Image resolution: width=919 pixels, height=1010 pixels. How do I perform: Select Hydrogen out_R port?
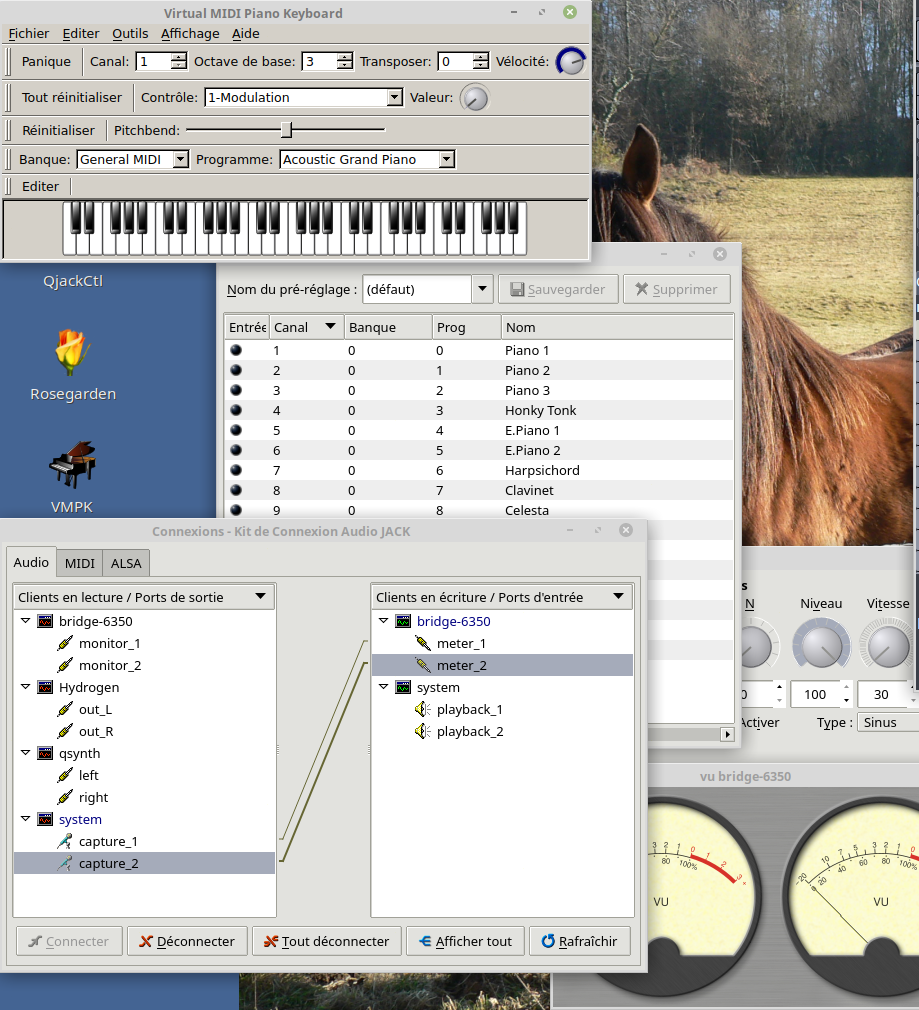tap(96, 731)
